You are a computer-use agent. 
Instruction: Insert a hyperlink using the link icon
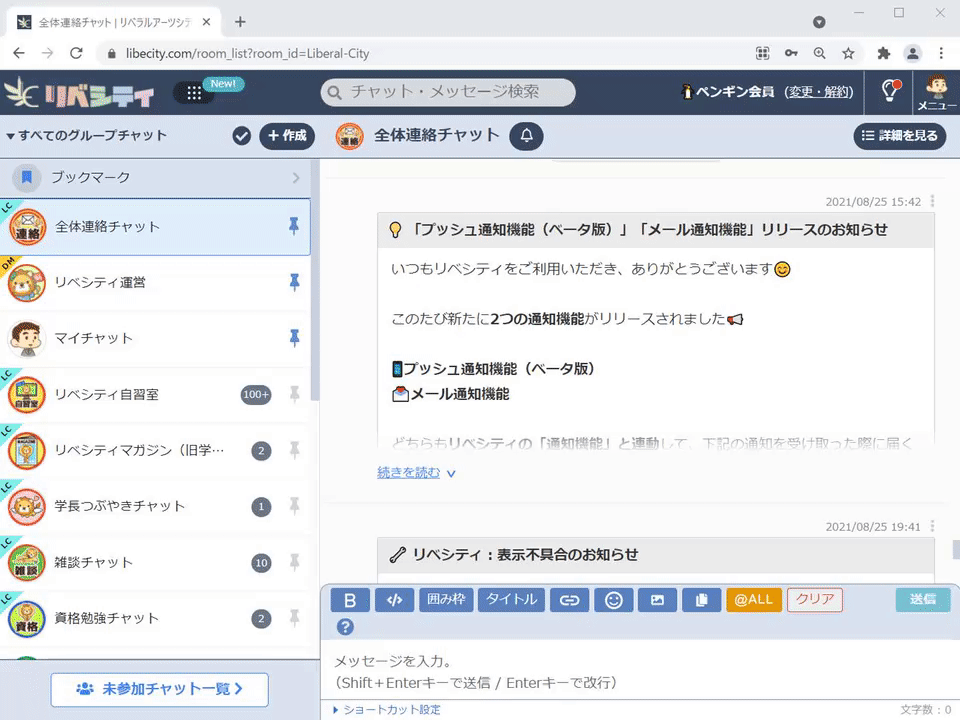569,600
